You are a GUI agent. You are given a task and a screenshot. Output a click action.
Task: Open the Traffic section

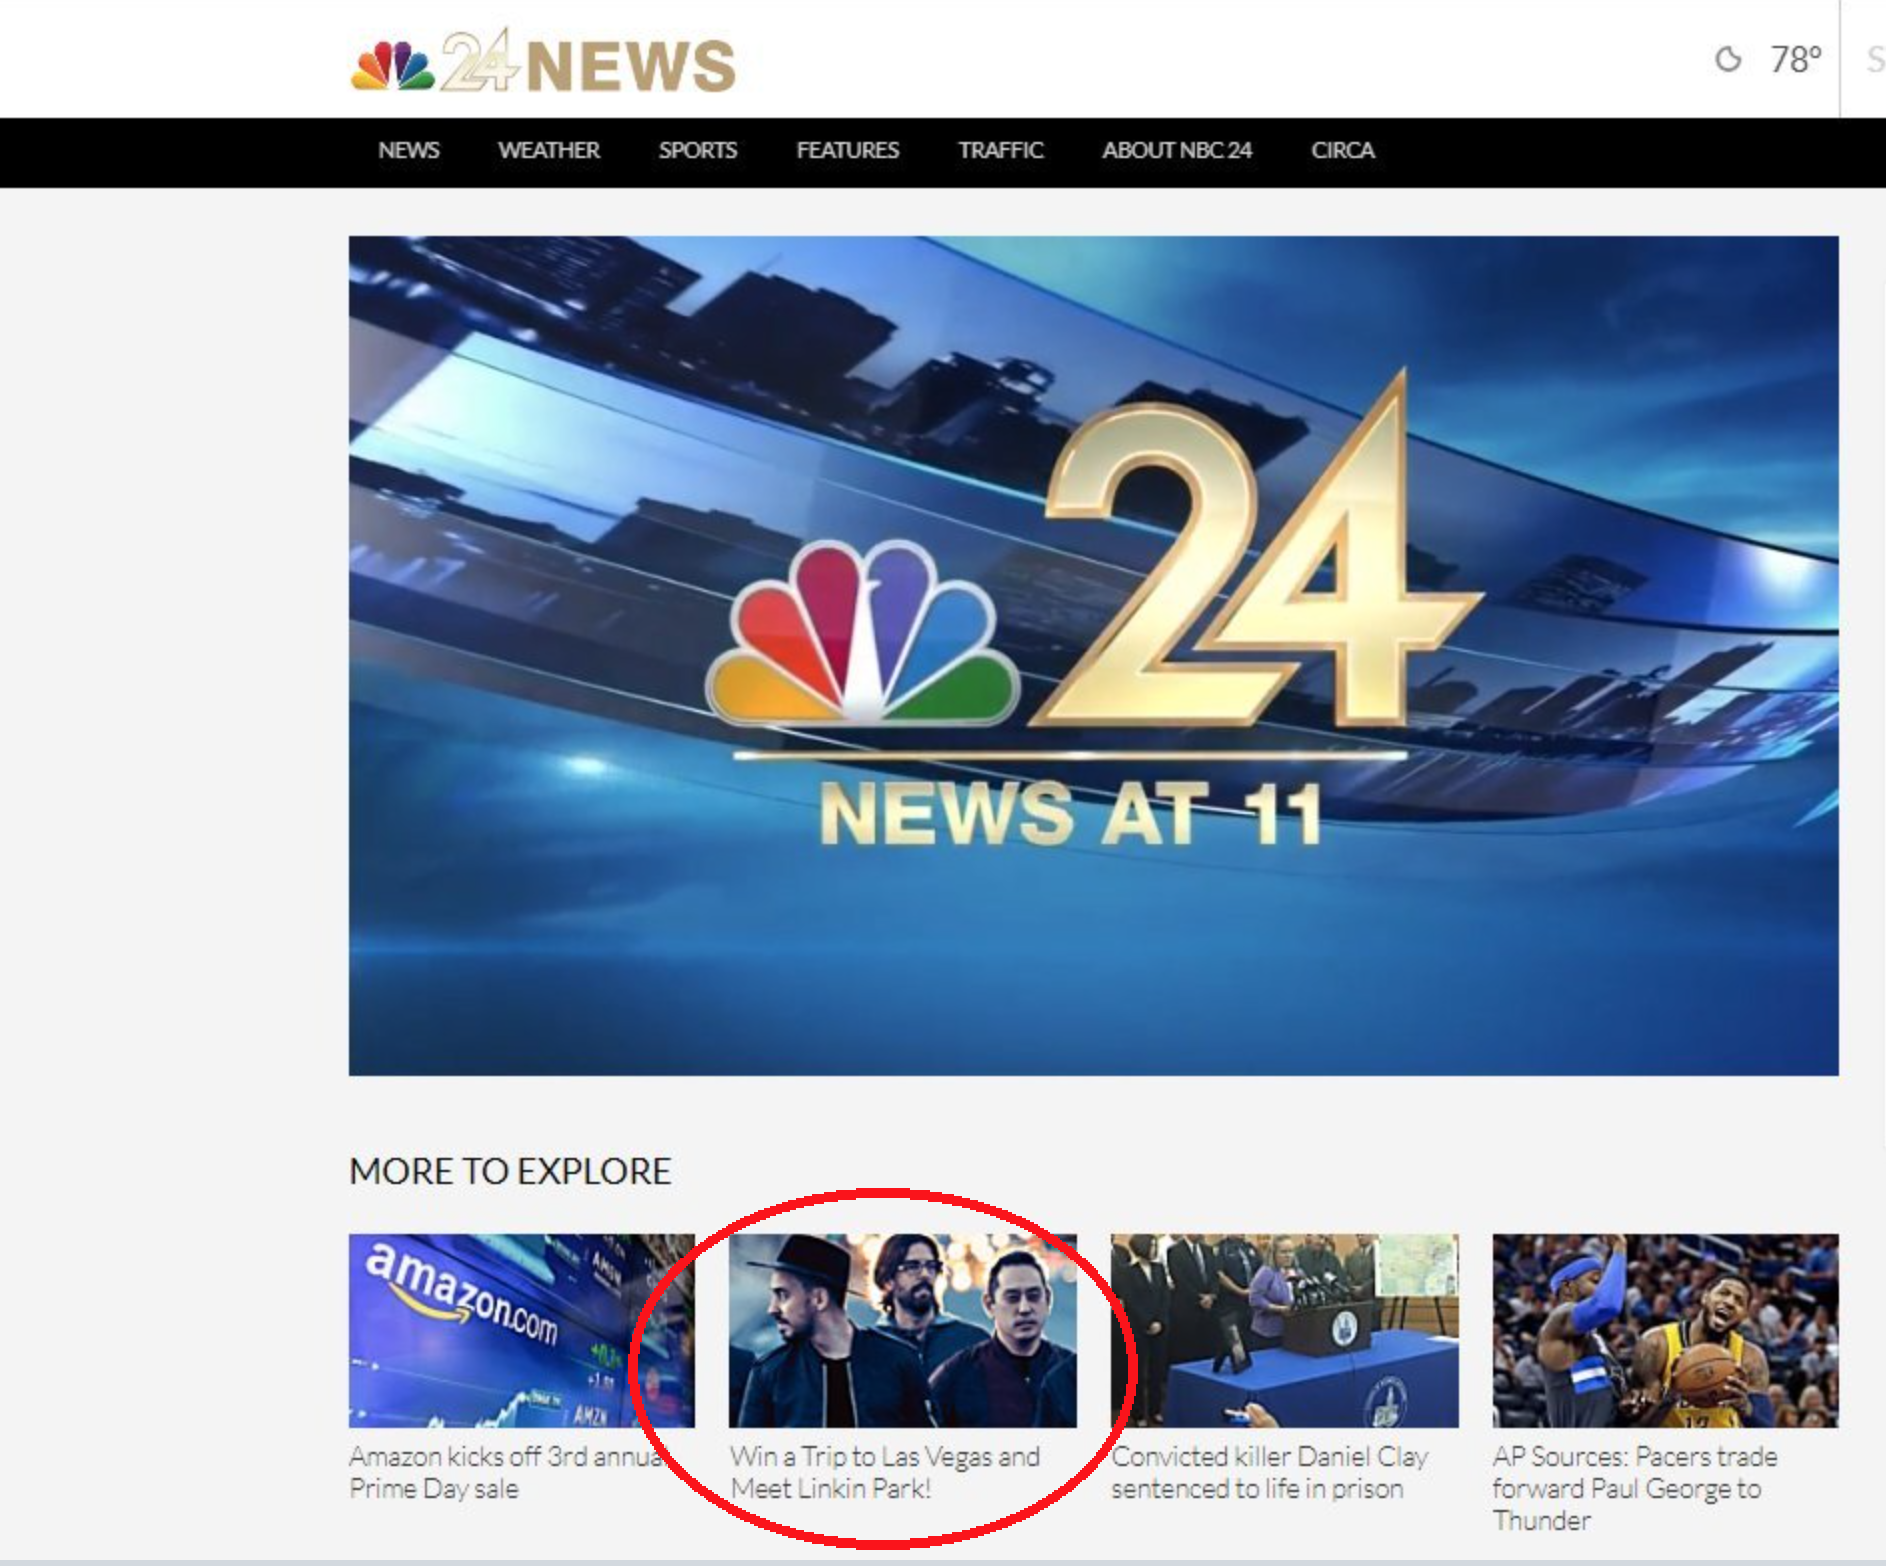(x=1000, y=150)
